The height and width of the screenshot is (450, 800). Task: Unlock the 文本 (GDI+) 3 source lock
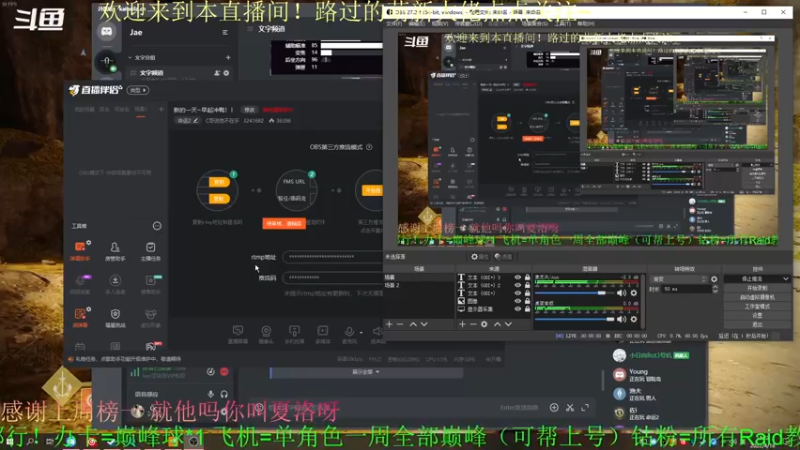(x=528, y=278)
